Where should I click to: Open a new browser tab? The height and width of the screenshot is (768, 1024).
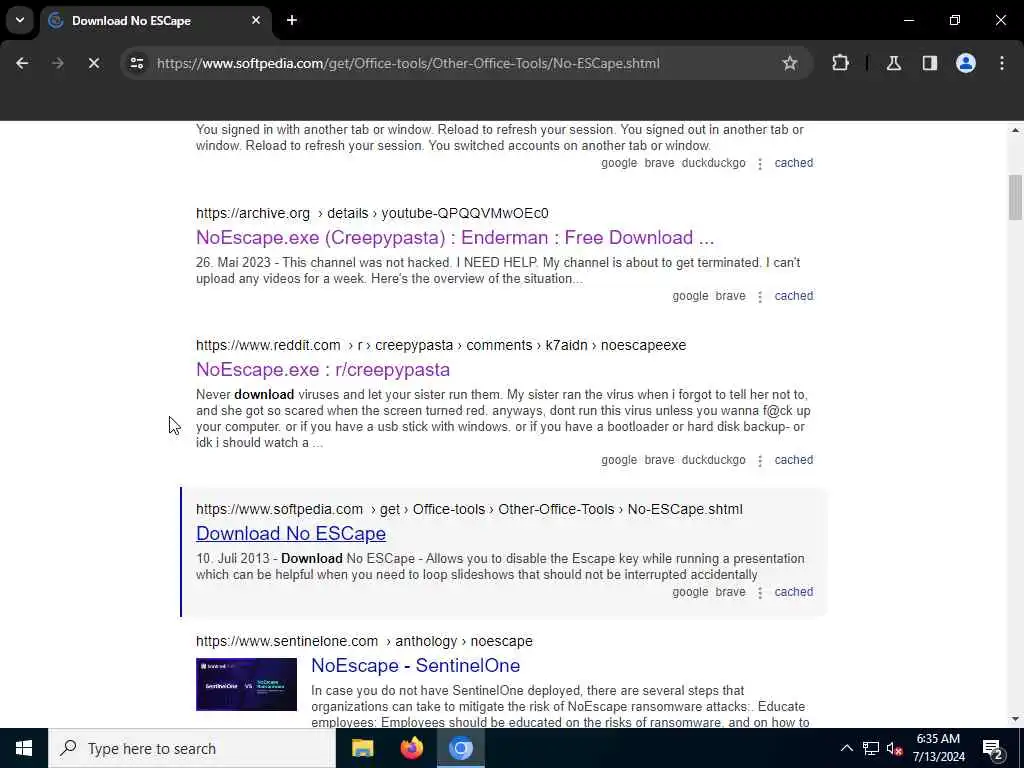(292, 20)
